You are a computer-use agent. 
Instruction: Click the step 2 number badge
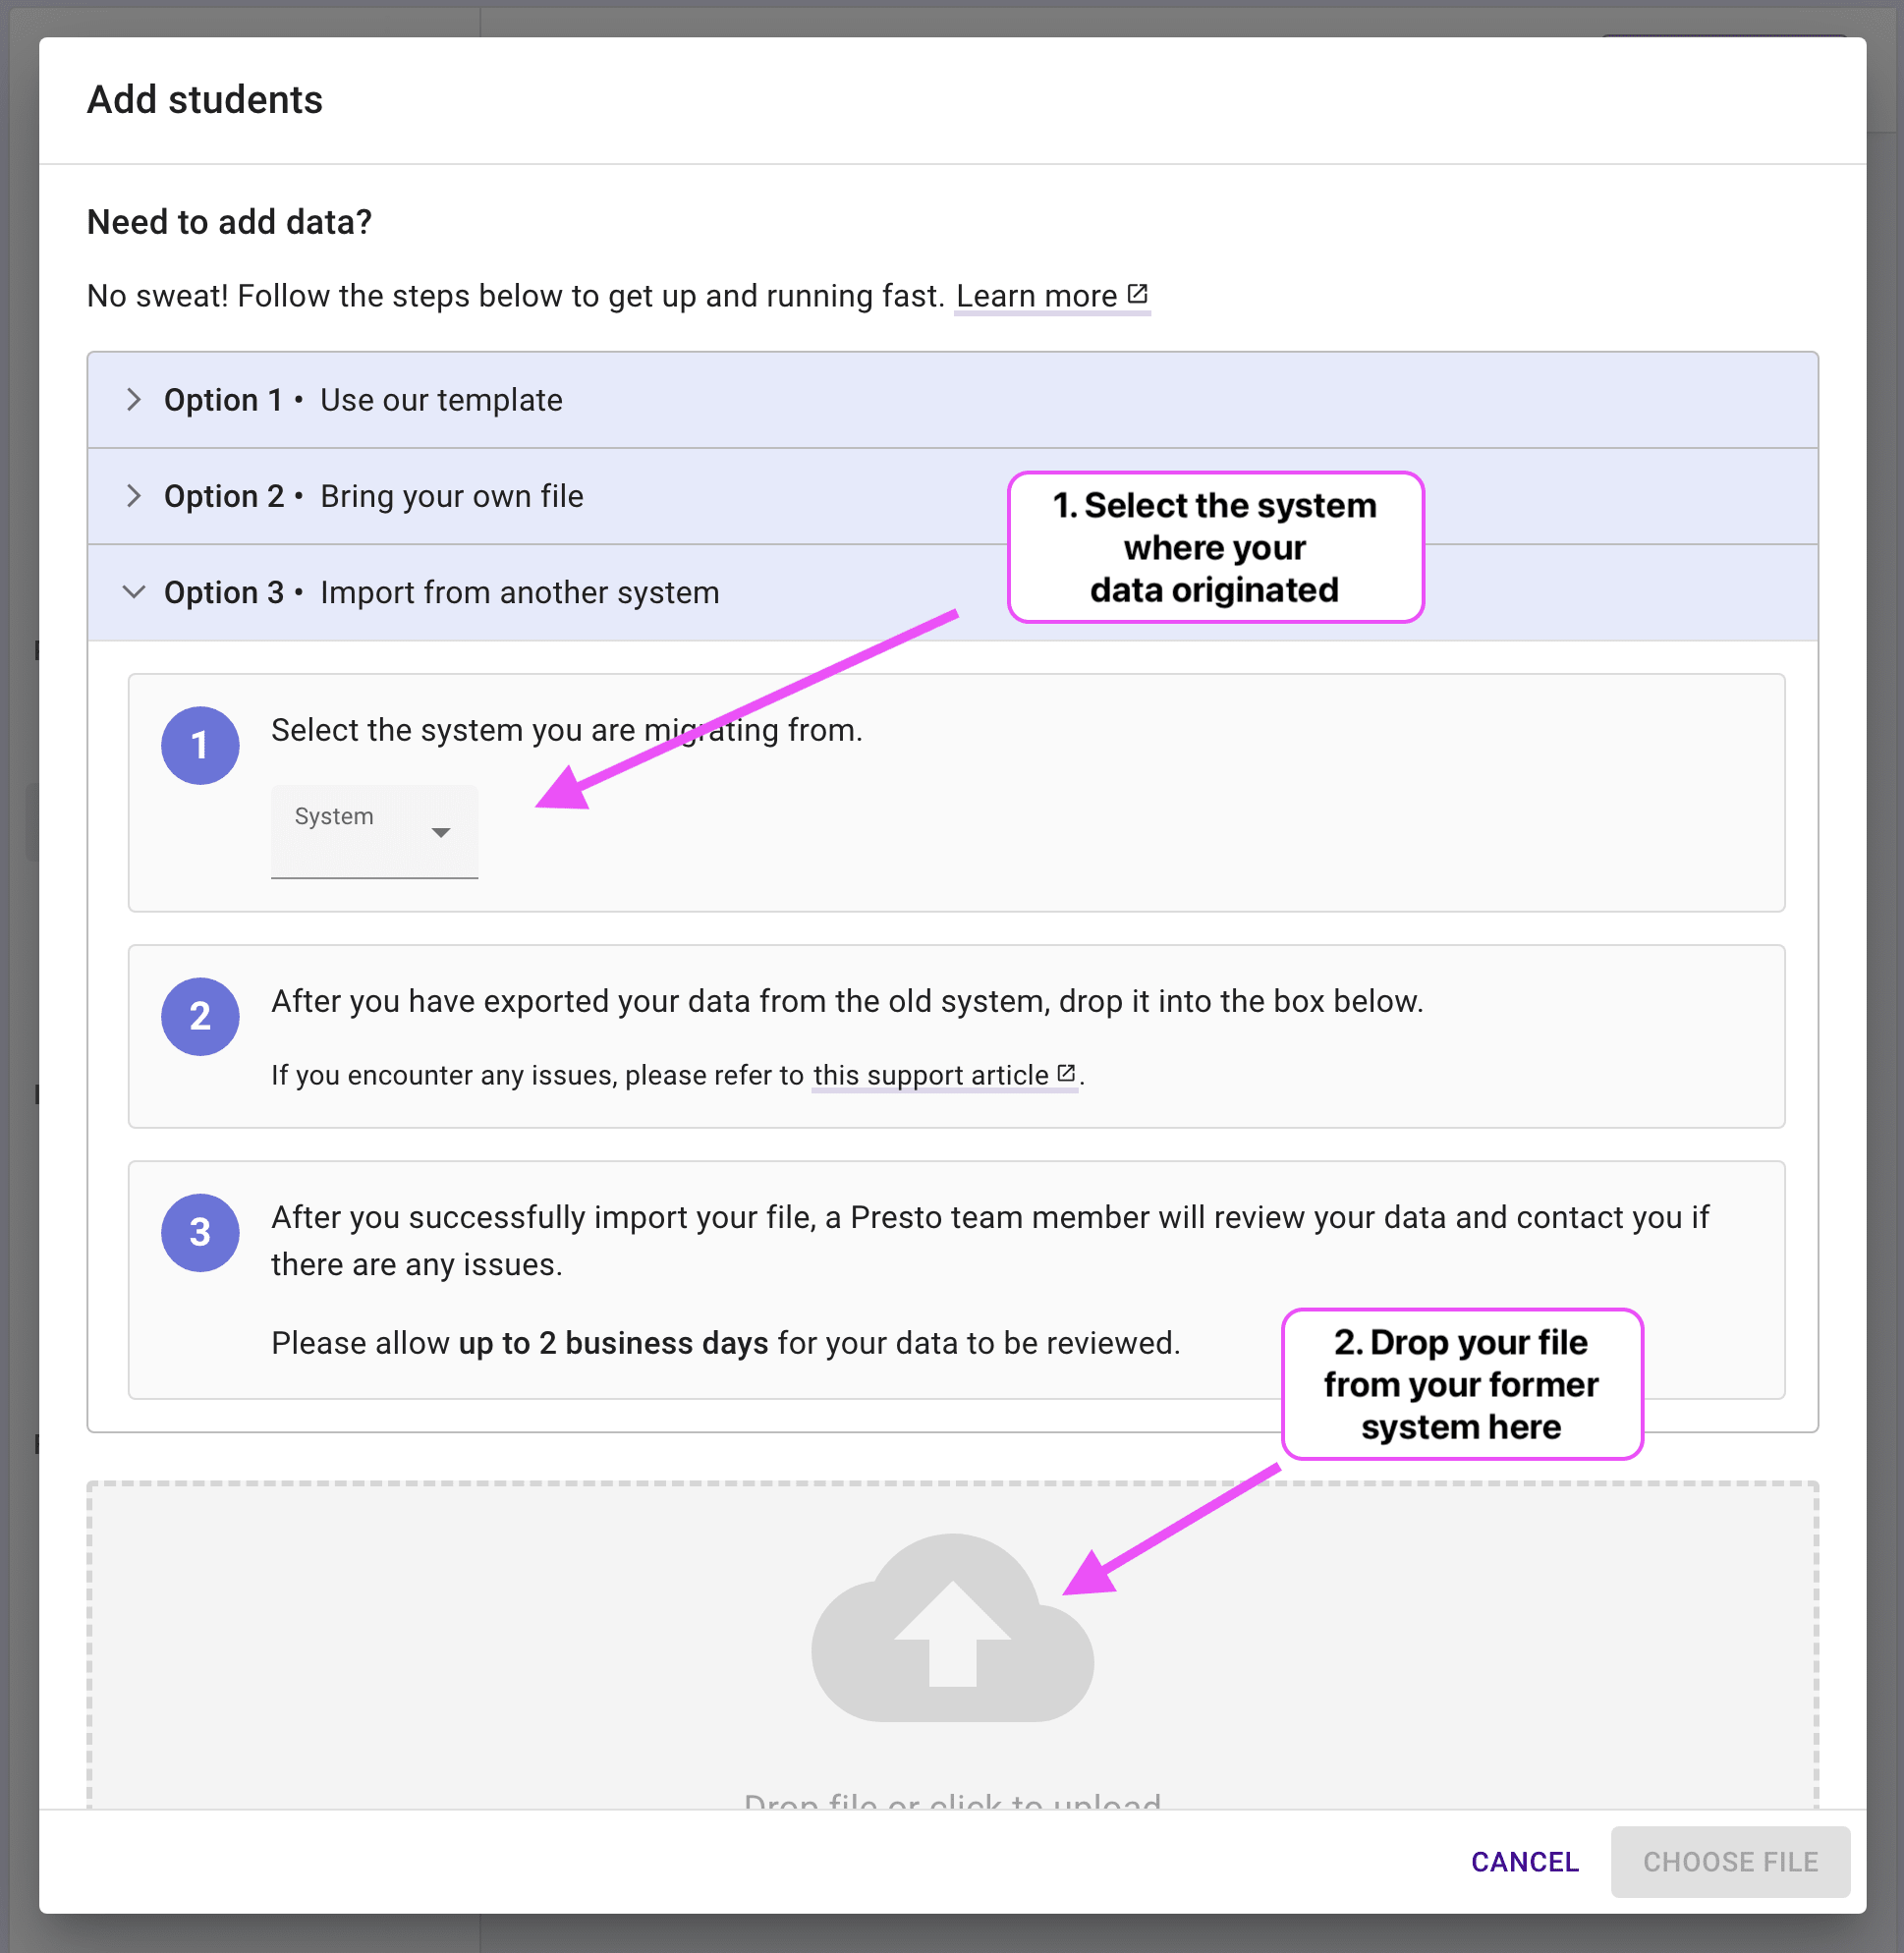[200, 1016]
